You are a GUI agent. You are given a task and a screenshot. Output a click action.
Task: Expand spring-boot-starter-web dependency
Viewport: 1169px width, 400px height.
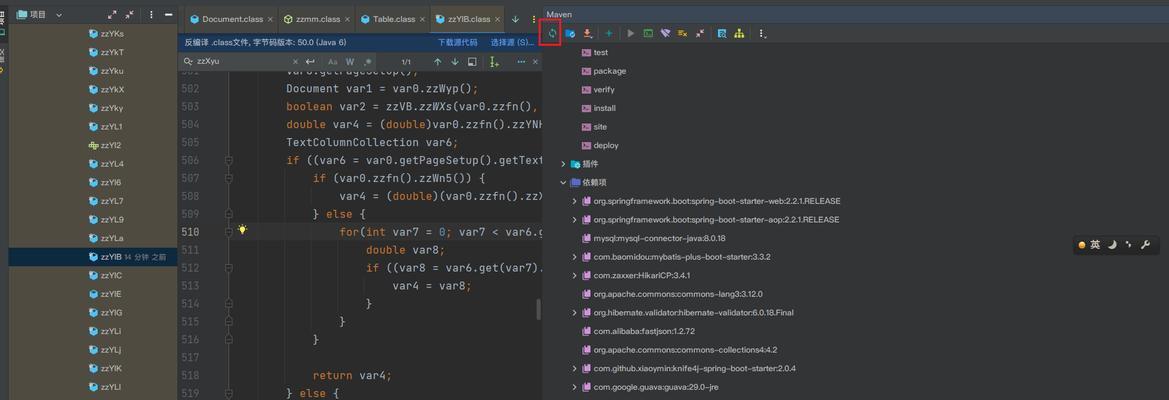tap(574, 201)
